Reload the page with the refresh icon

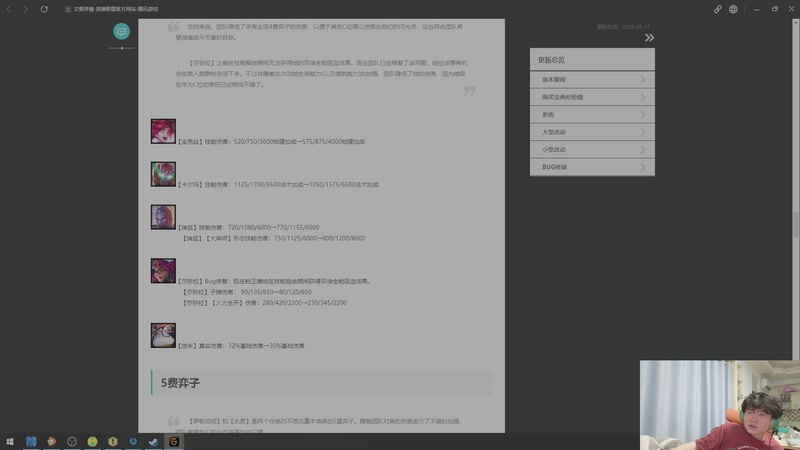point(44,9)
